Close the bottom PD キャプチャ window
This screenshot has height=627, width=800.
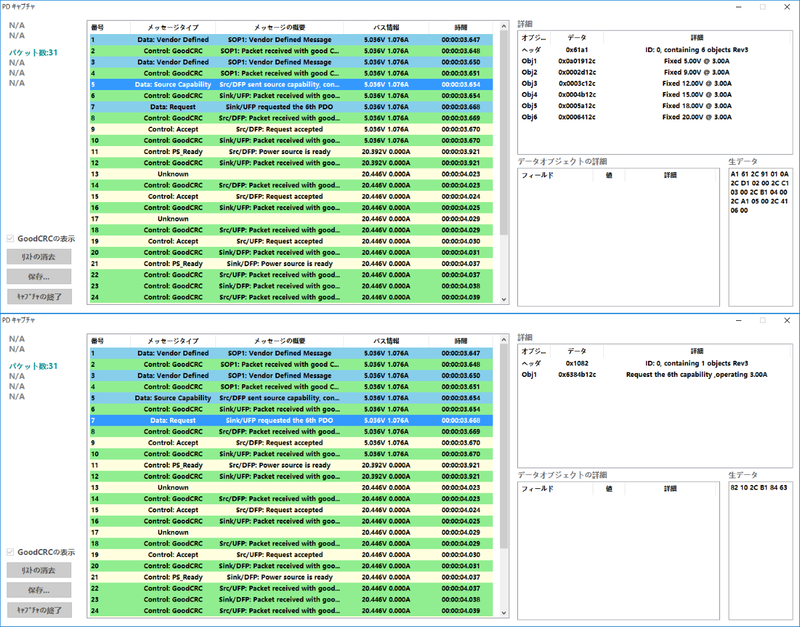click(x=787, y=320)
